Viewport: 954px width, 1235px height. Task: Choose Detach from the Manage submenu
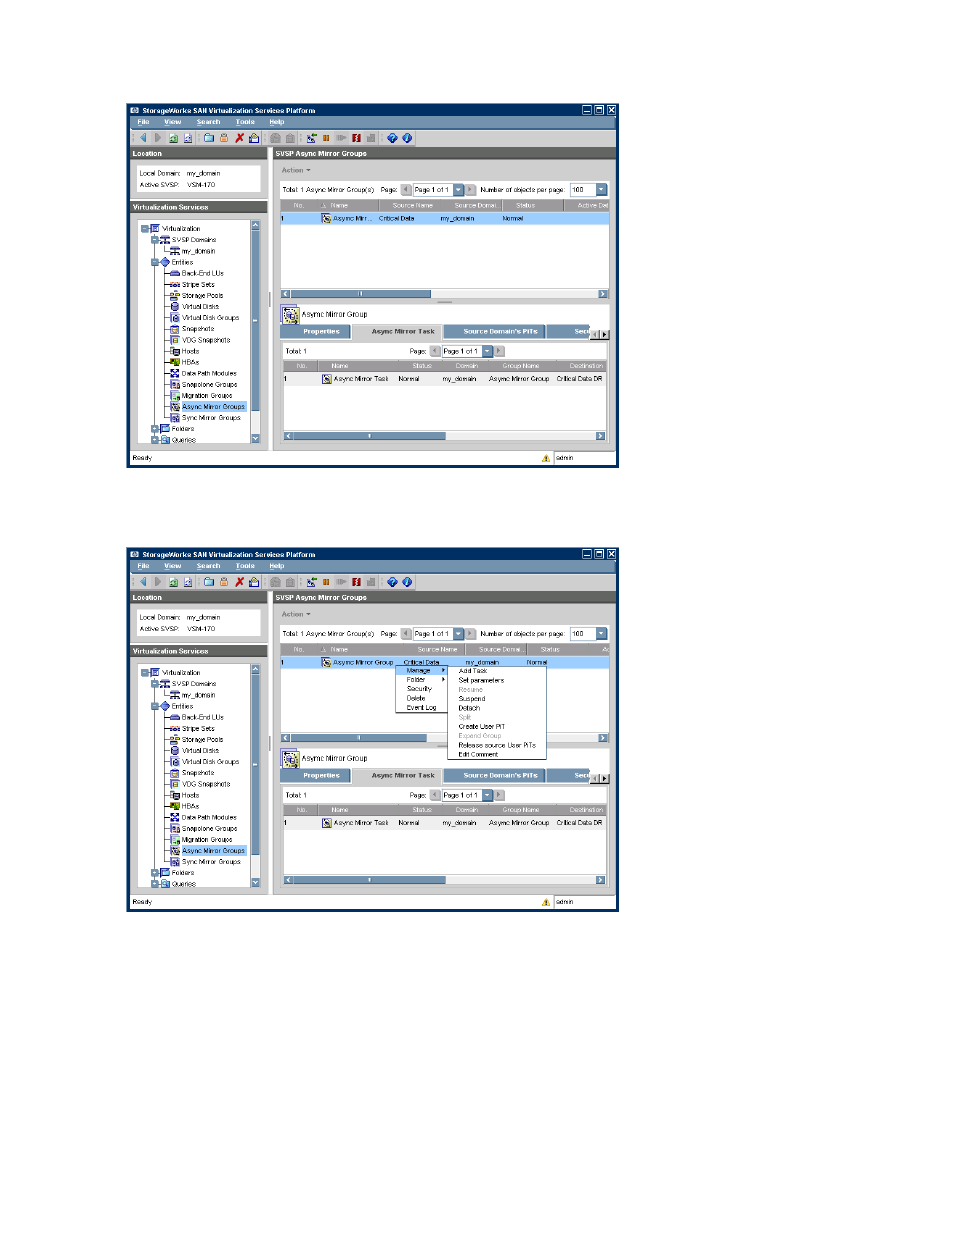click(x=469, y=708)
